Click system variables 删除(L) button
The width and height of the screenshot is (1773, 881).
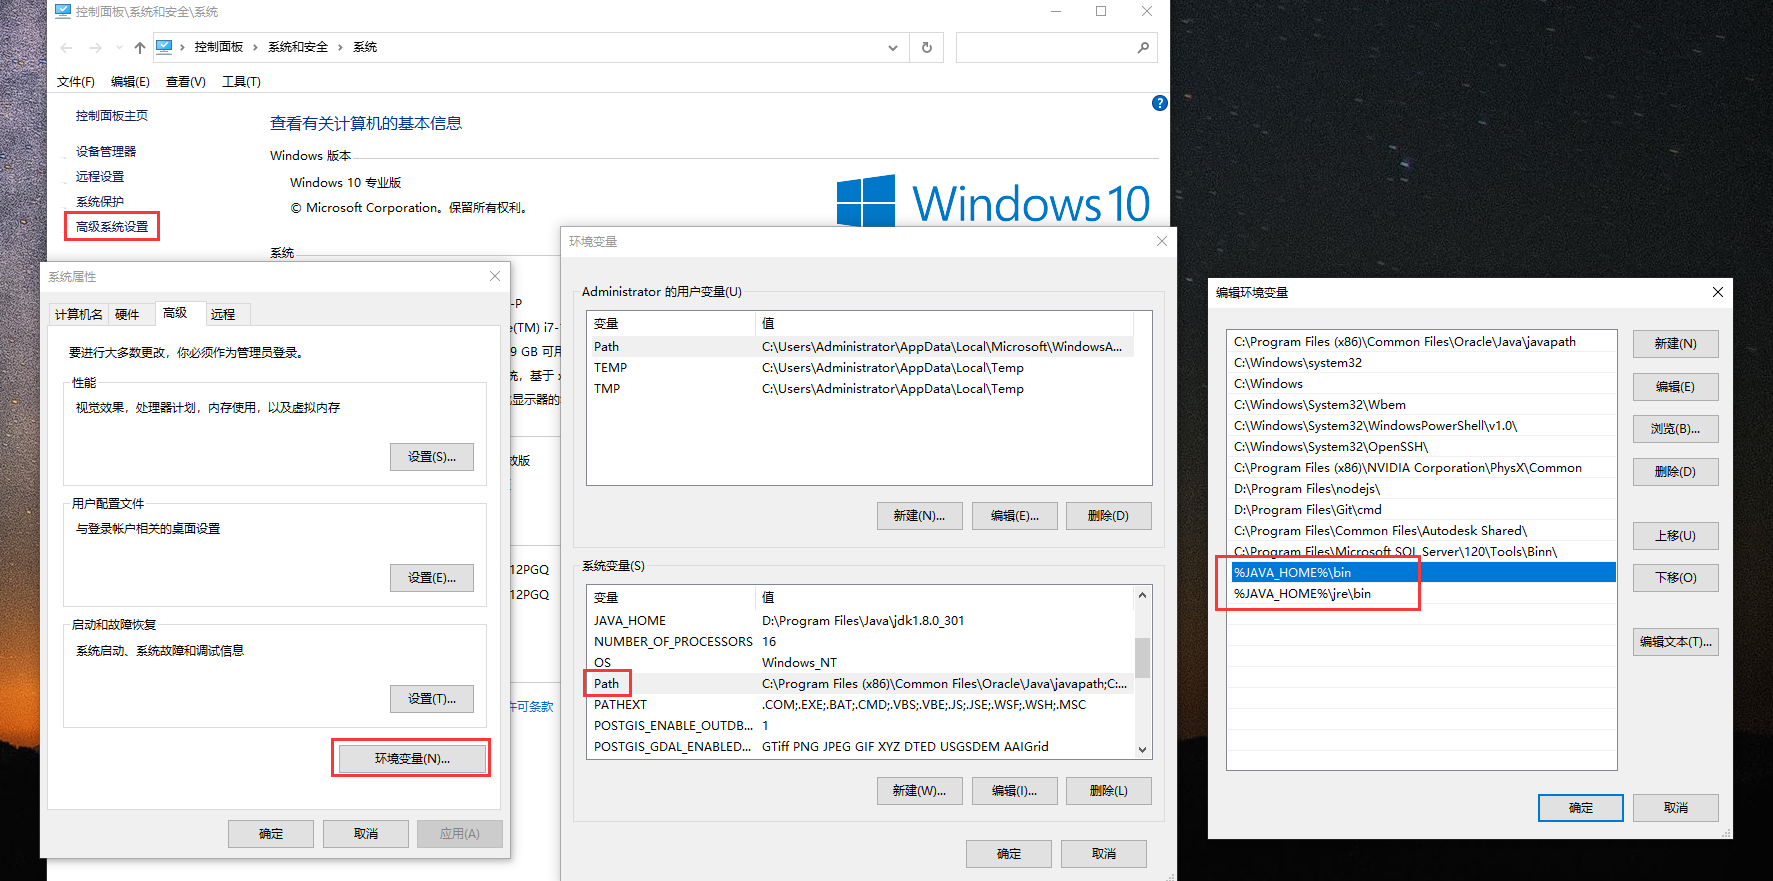pyautogui.click(x=1109, y=791)
